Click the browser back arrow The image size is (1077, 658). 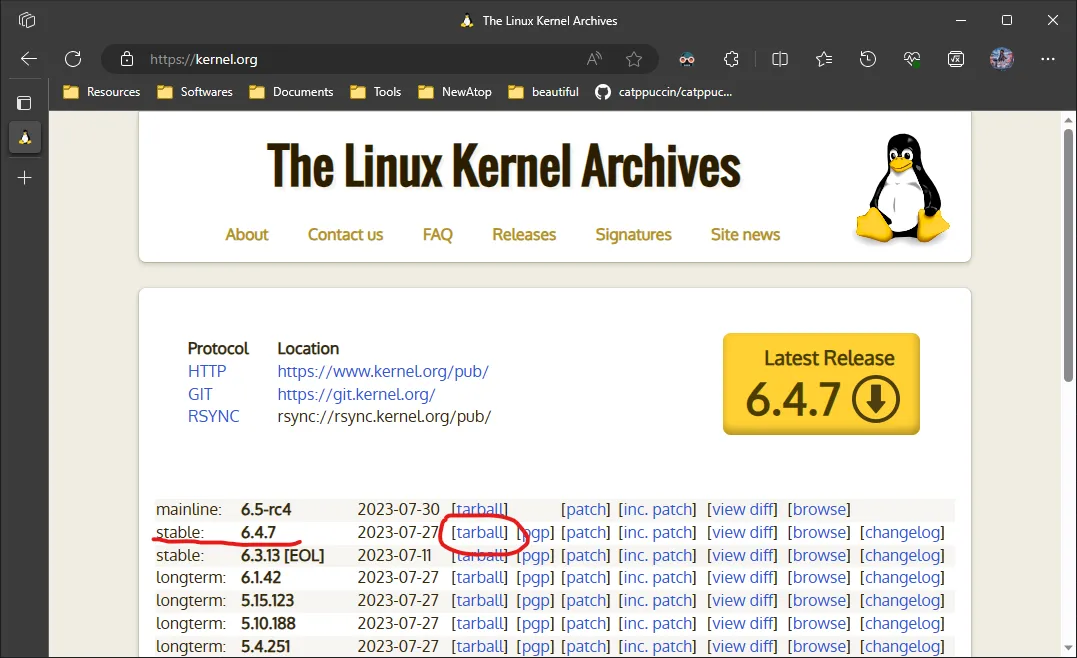click(x=29, y=59)
